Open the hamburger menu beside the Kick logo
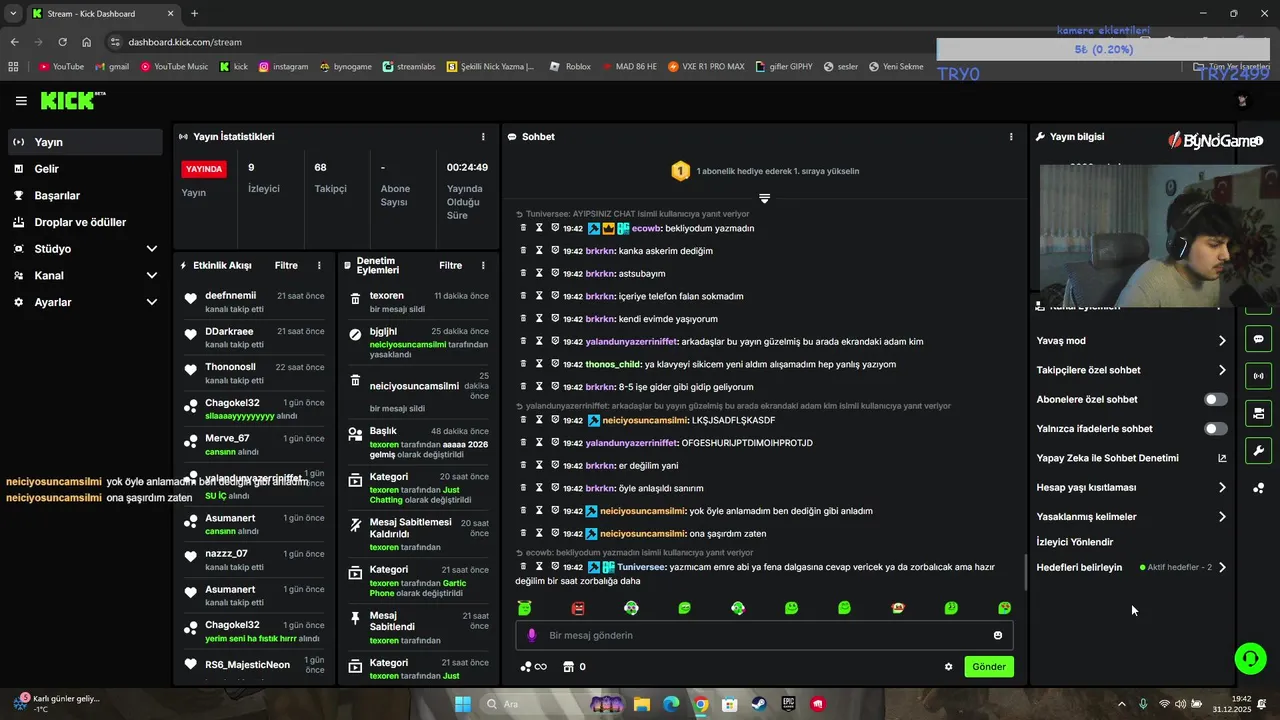1280x720 pixels. tap(21, 101)
